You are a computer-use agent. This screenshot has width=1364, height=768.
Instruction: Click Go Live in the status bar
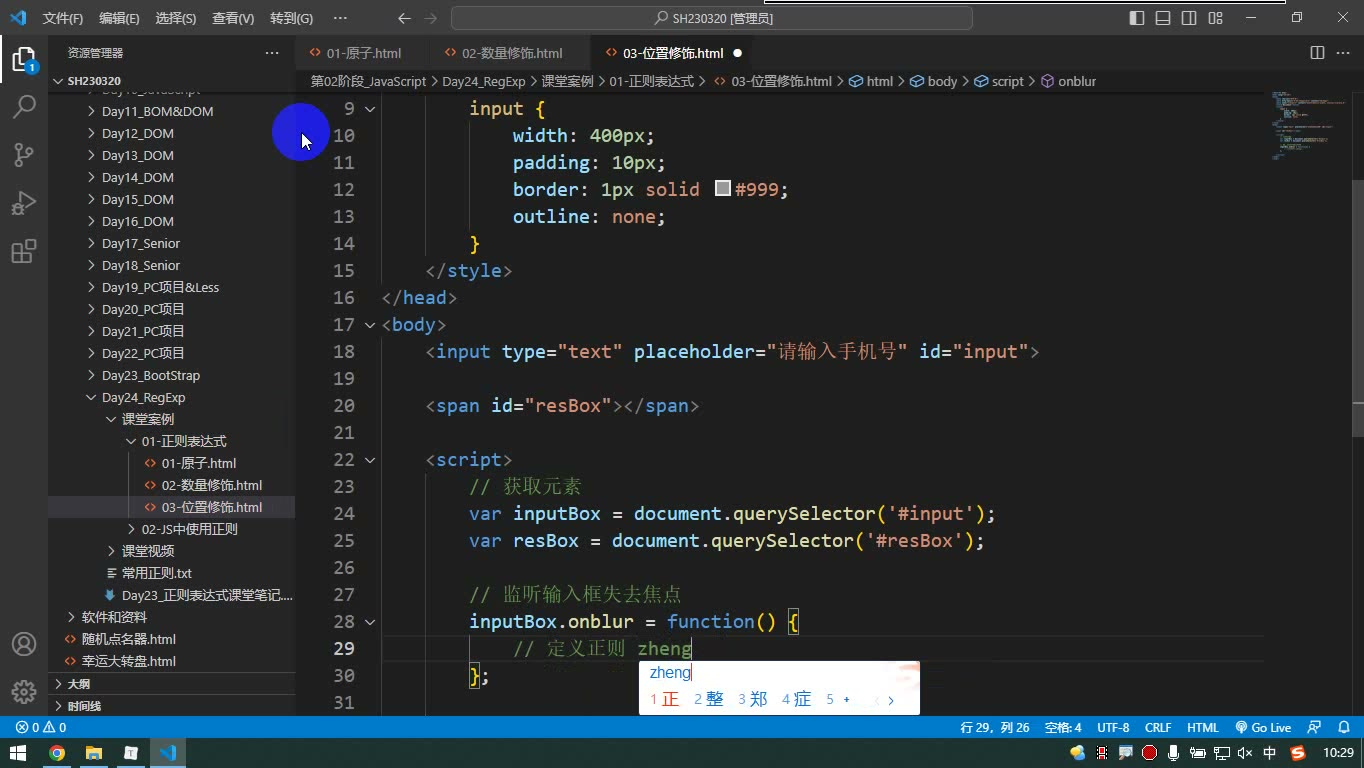[x=1263, y=727]
